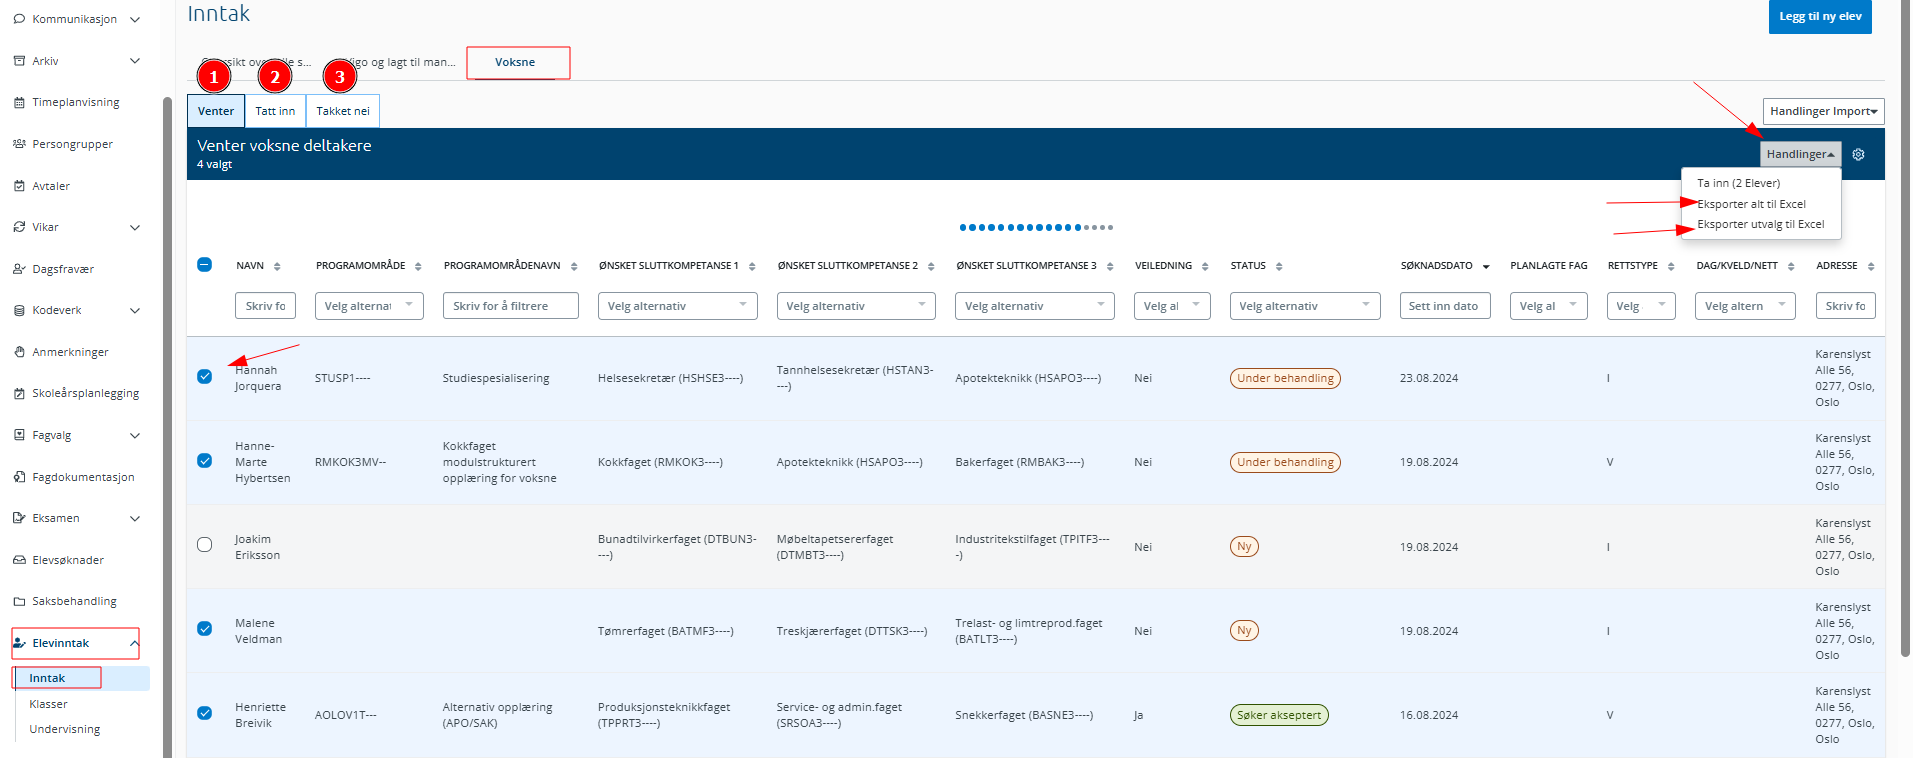Focus NAVN filter text field
Image resolution: width=1913 pixels, height=758 pixels.
pos(265,306)
